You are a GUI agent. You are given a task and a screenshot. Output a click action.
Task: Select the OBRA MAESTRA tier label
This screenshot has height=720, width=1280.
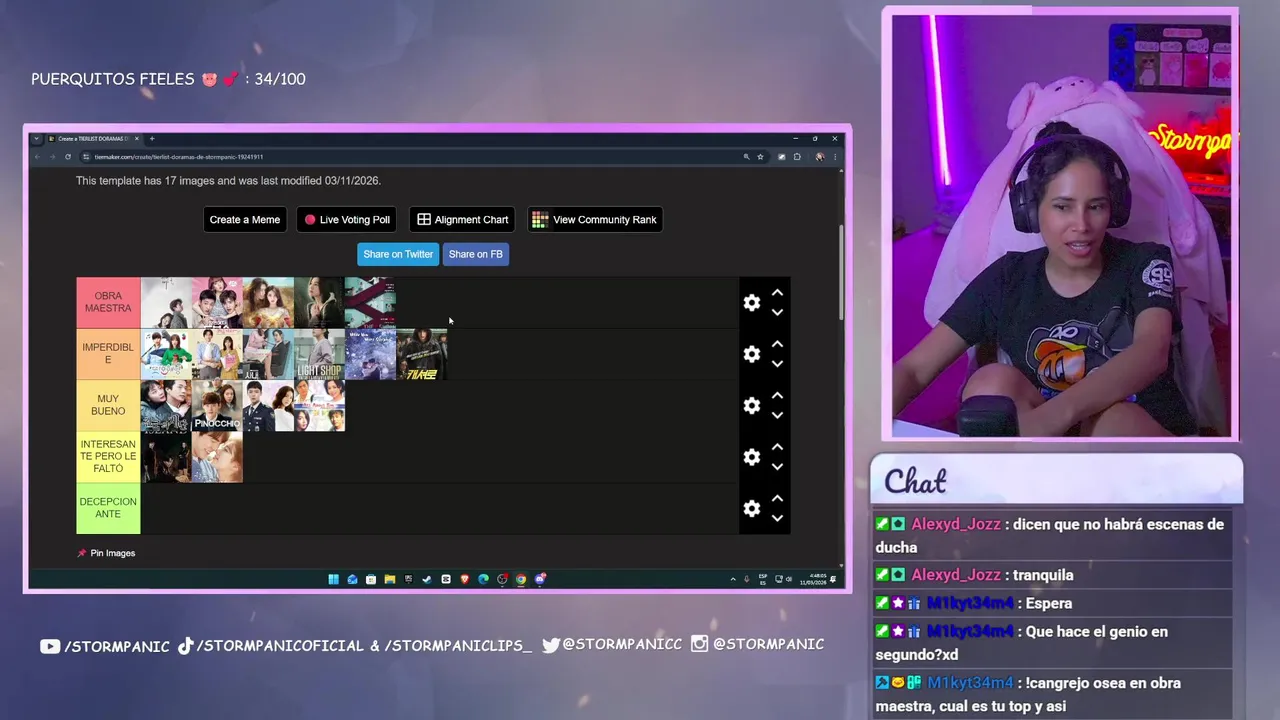[x=108, y=303]
